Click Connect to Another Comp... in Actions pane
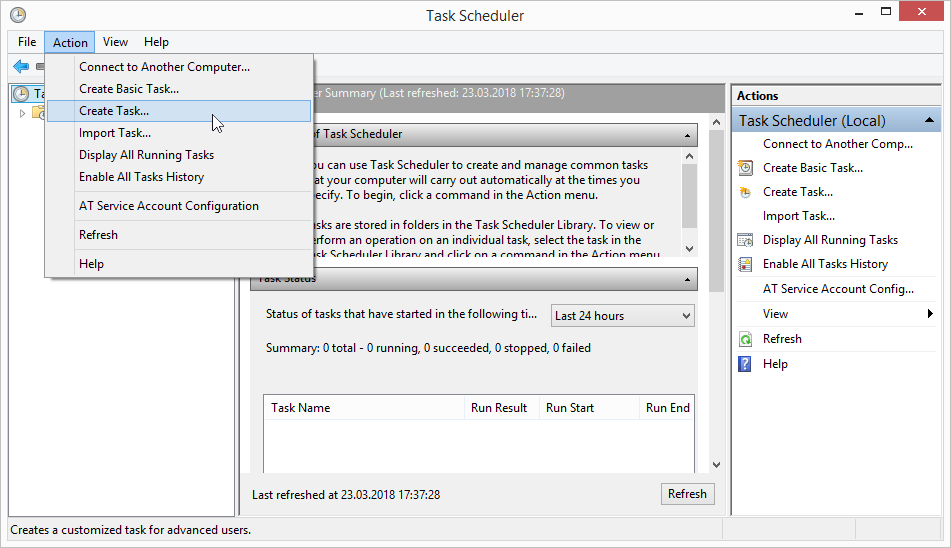The width and height of the screenshot is (951, 548). click(838, 144)
